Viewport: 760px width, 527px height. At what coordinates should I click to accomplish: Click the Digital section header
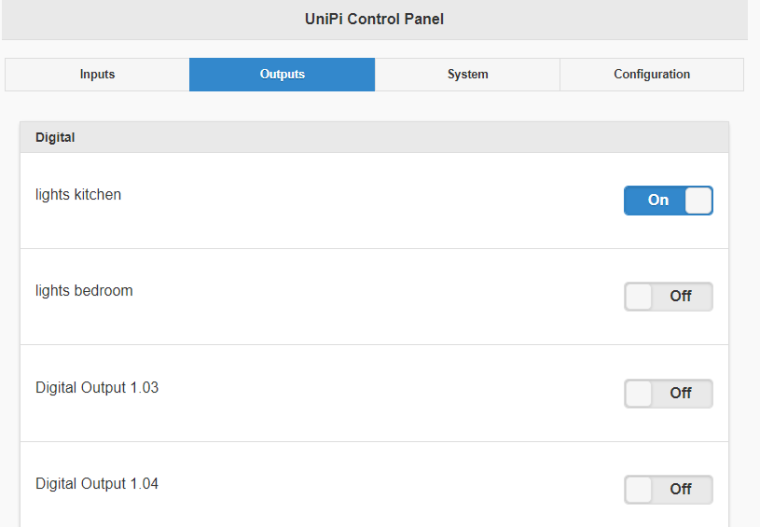coord(55,138)
